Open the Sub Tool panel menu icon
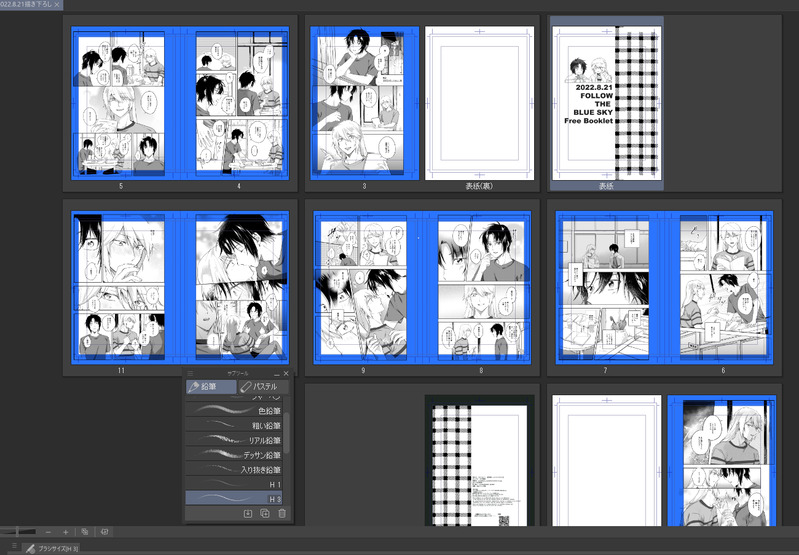799x555 pixels. point(190,373)
